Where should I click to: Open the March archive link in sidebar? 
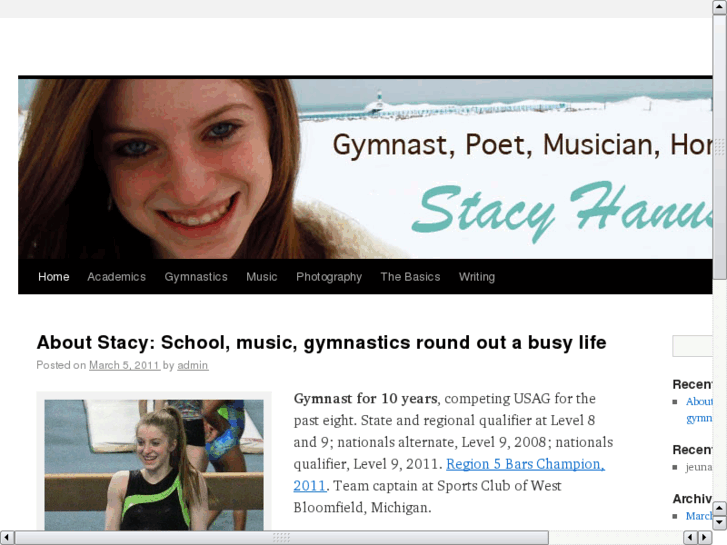click(x=699, y=516)
